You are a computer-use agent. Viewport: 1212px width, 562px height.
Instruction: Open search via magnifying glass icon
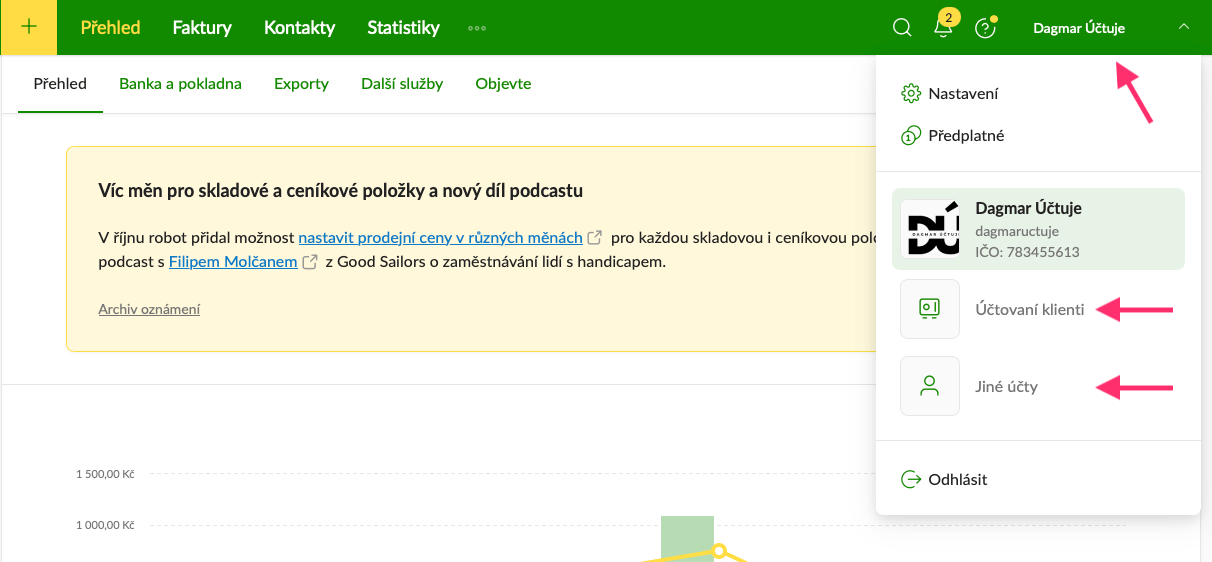pos(902,28)
